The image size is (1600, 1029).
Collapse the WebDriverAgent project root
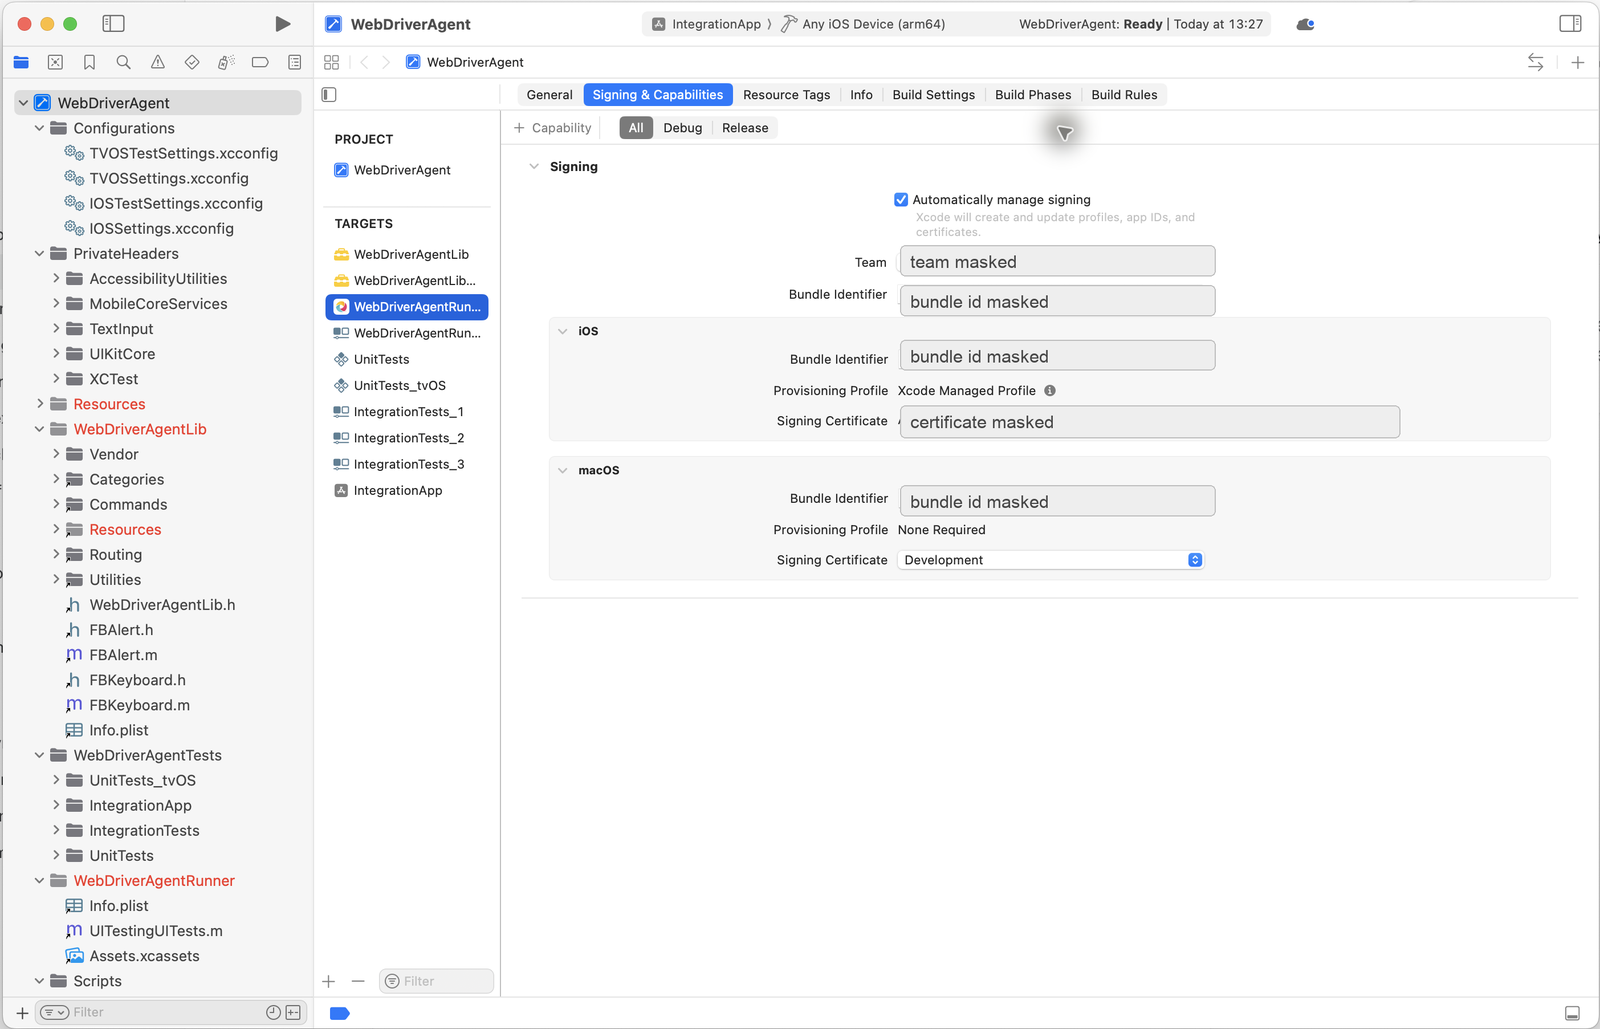point(23,103)
